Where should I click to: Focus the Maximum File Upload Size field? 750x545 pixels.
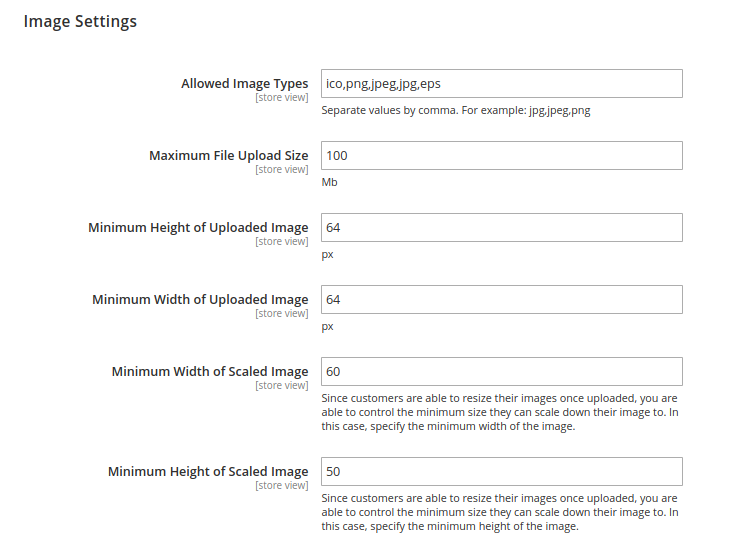pyautogui.click(x=501, y=156)
